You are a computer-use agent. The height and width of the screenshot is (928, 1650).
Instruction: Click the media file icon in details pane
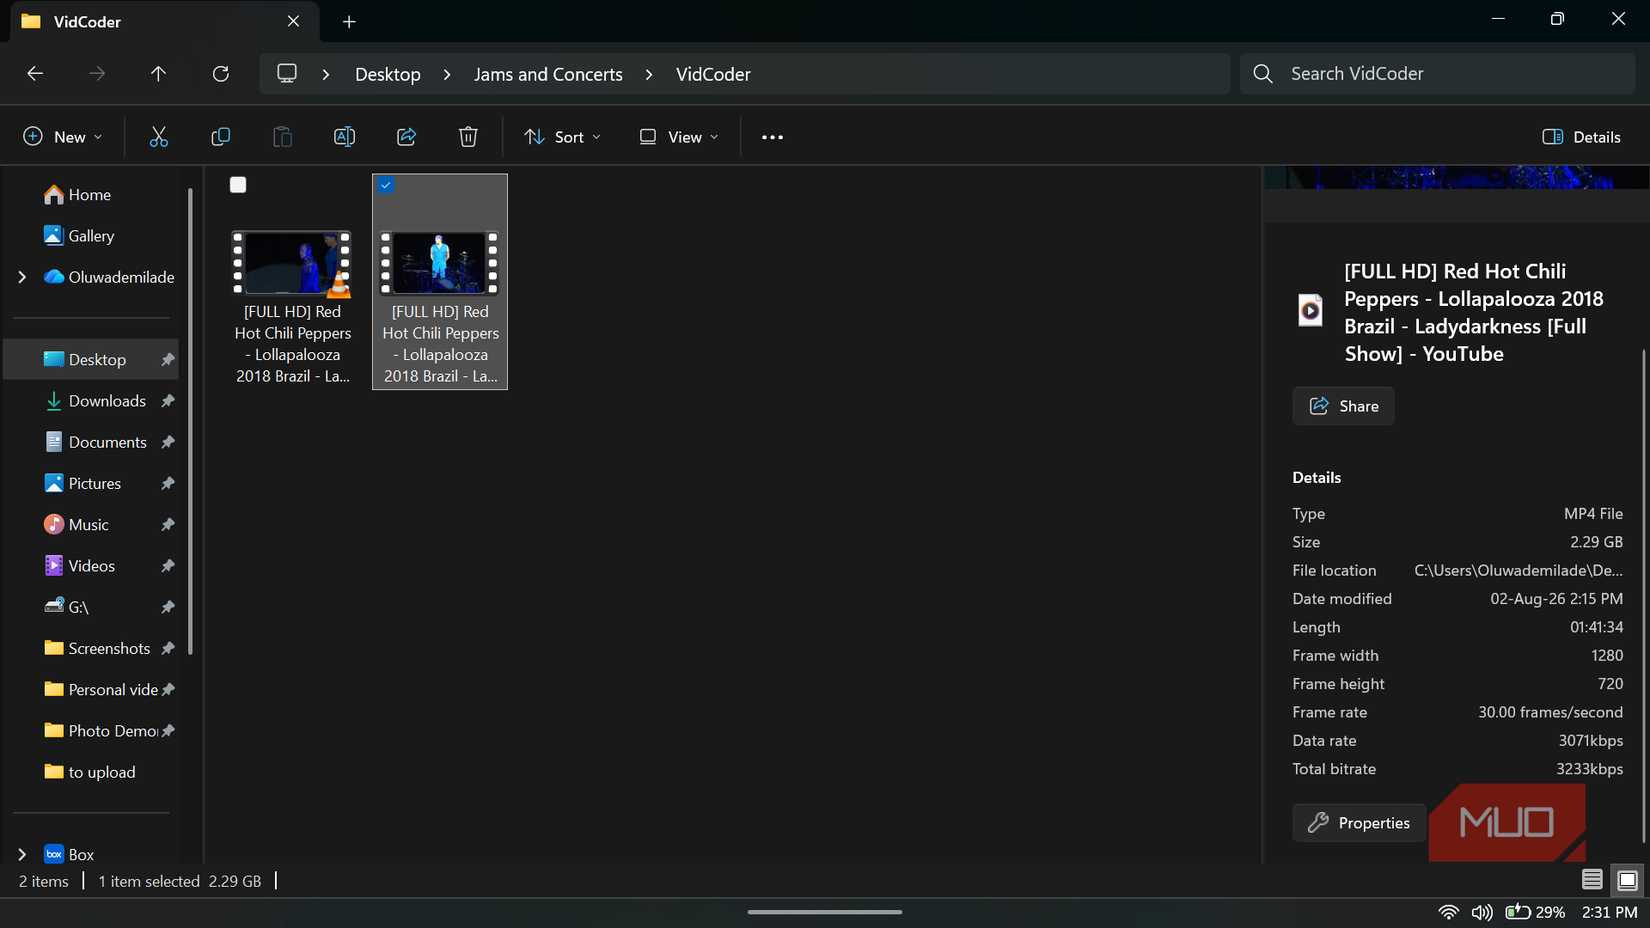(1310, 310)
